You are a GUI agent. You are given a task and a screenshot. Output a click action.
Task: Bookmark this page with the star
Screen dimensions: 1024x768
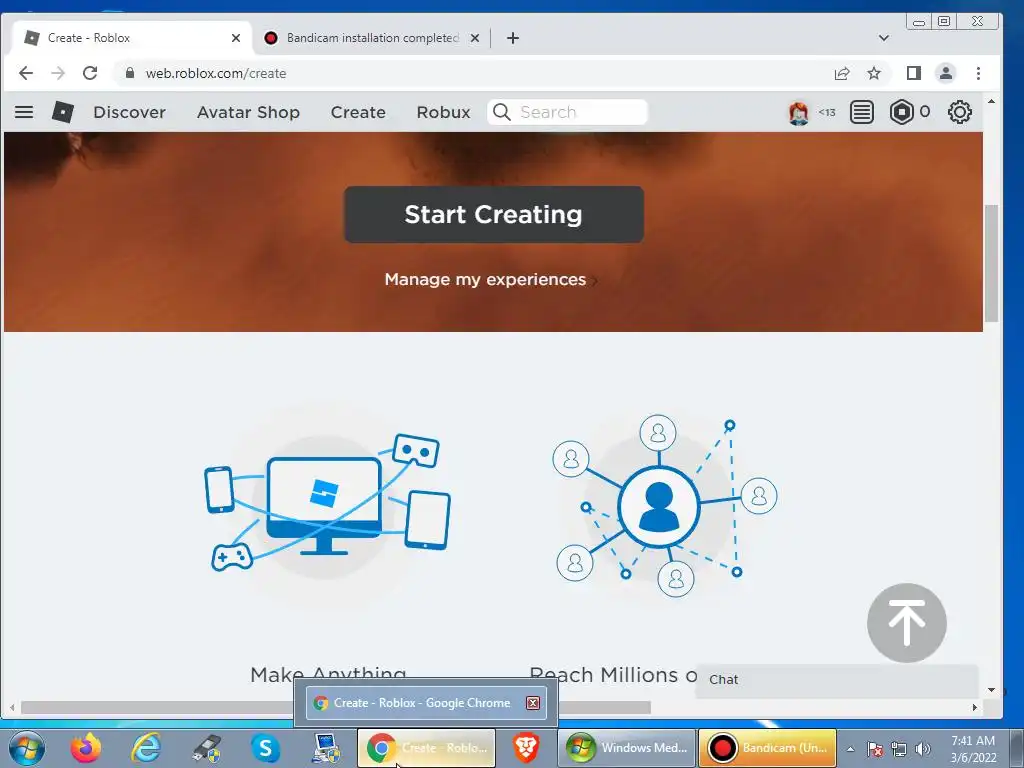click(x=874, y=73)
